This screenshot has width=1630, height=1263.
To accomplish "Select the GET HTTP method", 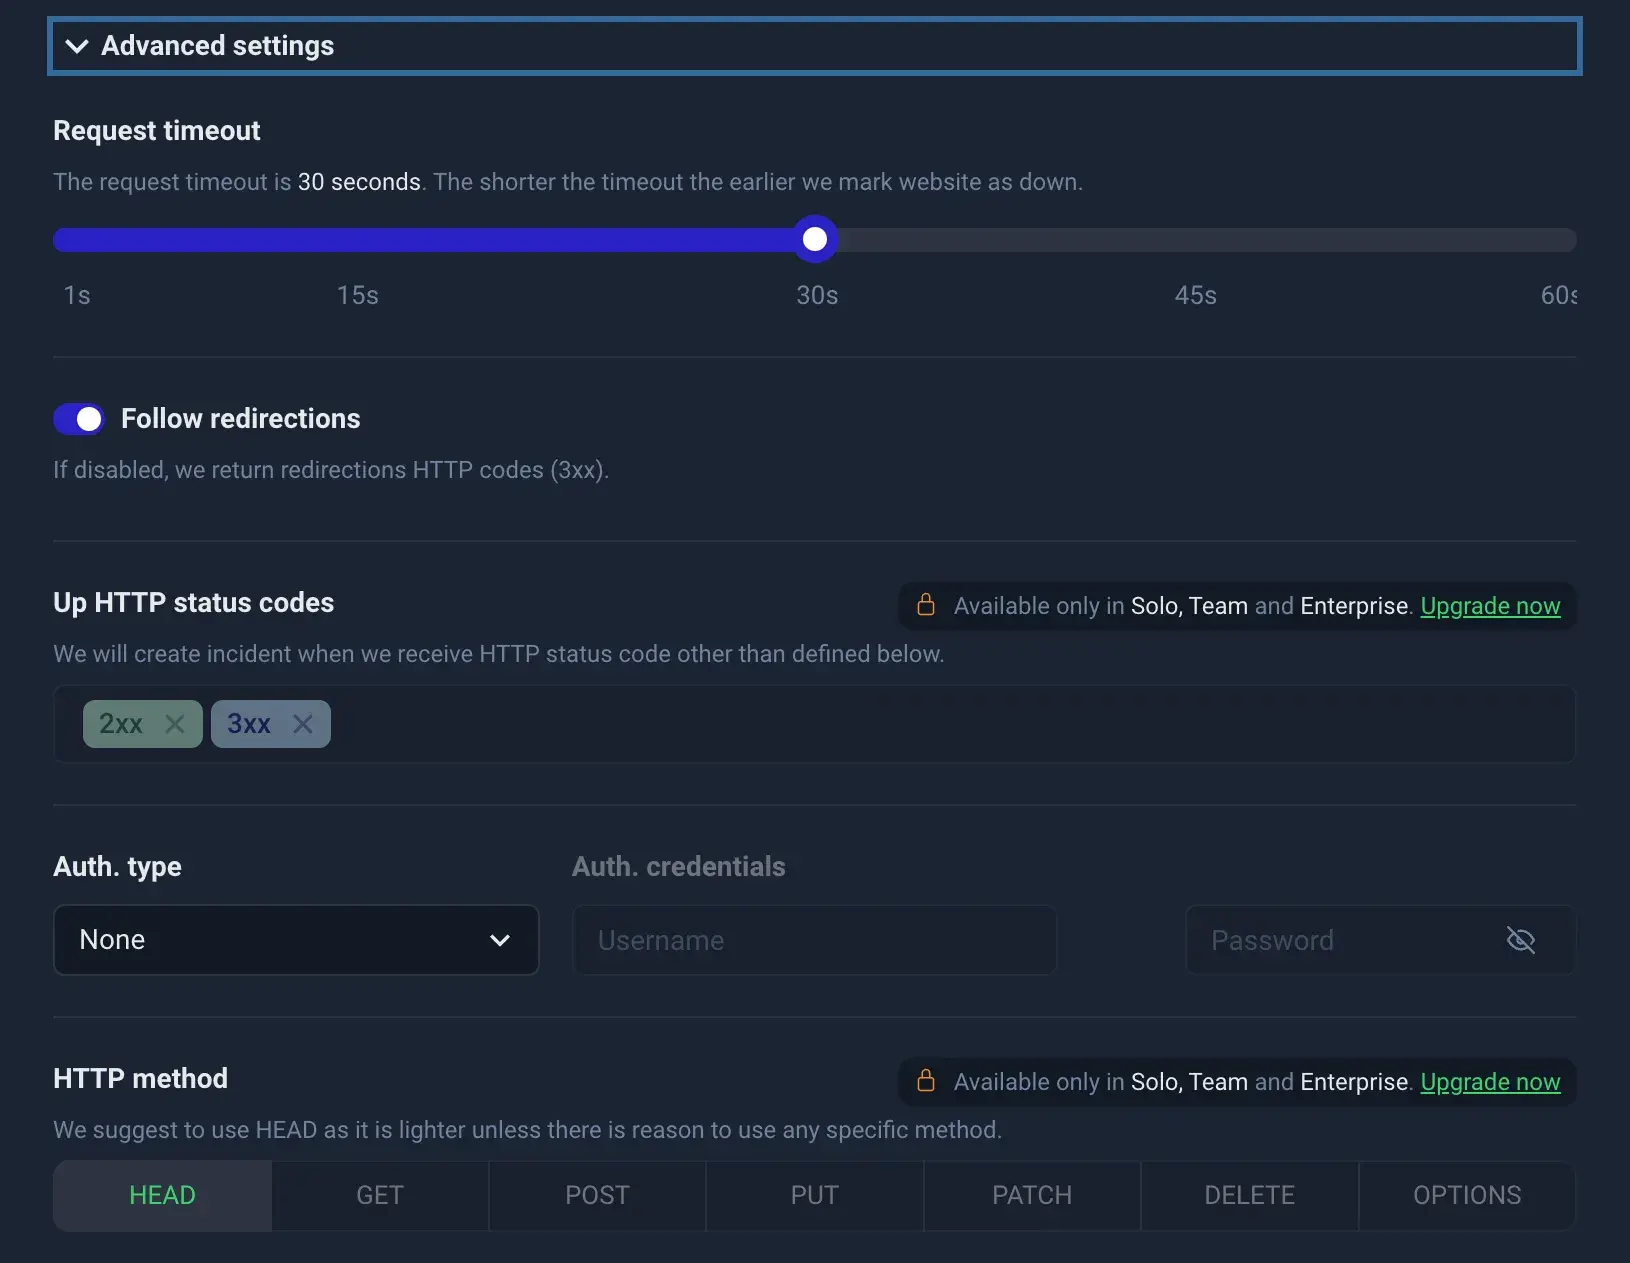I will (x=380, y=1195).
